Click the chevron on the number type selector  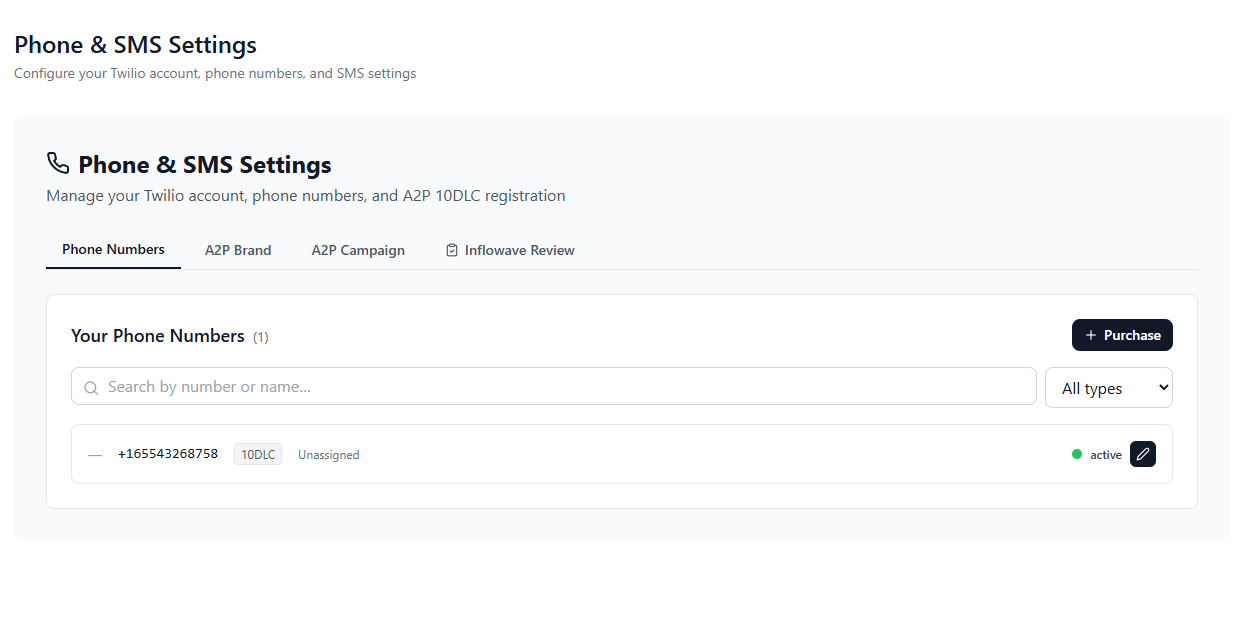[x=1164, y=387]
